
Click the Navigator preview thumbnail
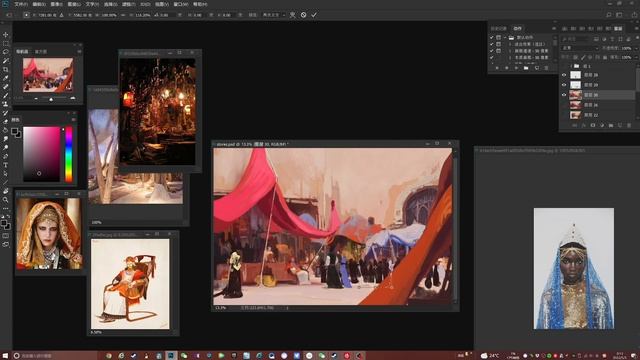tap(48, 75)
